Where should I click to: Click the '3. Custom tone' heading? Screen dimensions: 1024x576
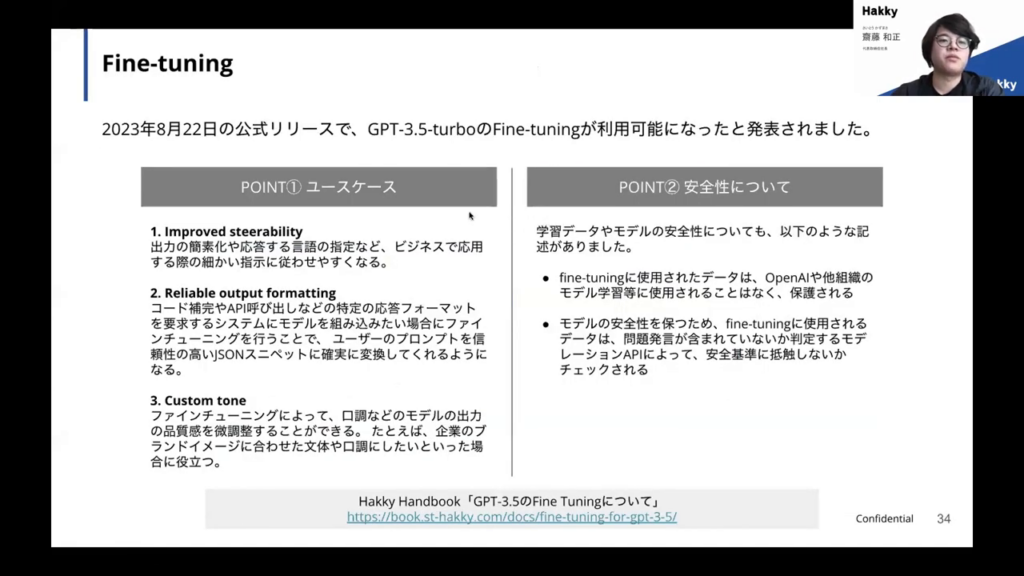[x=198, y=400]
